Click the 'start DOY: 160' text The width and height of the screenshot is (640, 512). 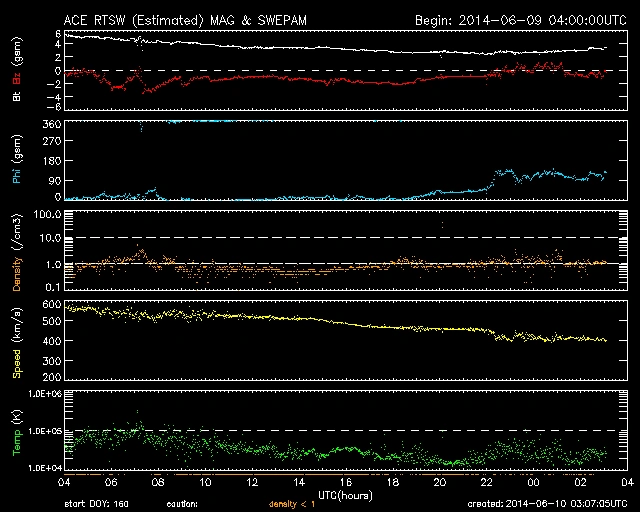coord(97,504)
